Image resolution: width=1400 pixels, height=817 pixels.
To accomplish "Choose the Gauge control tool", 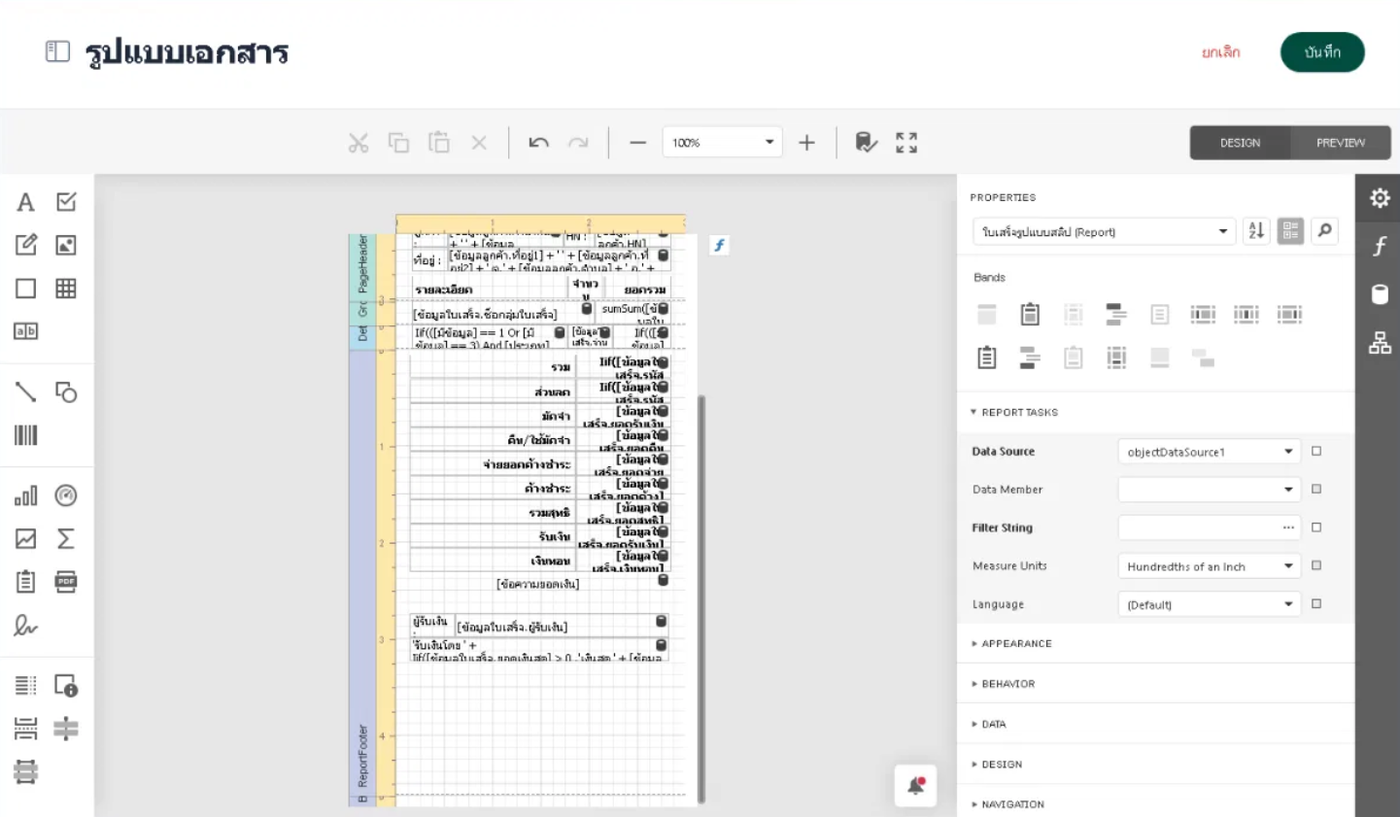I will (66, 496).
